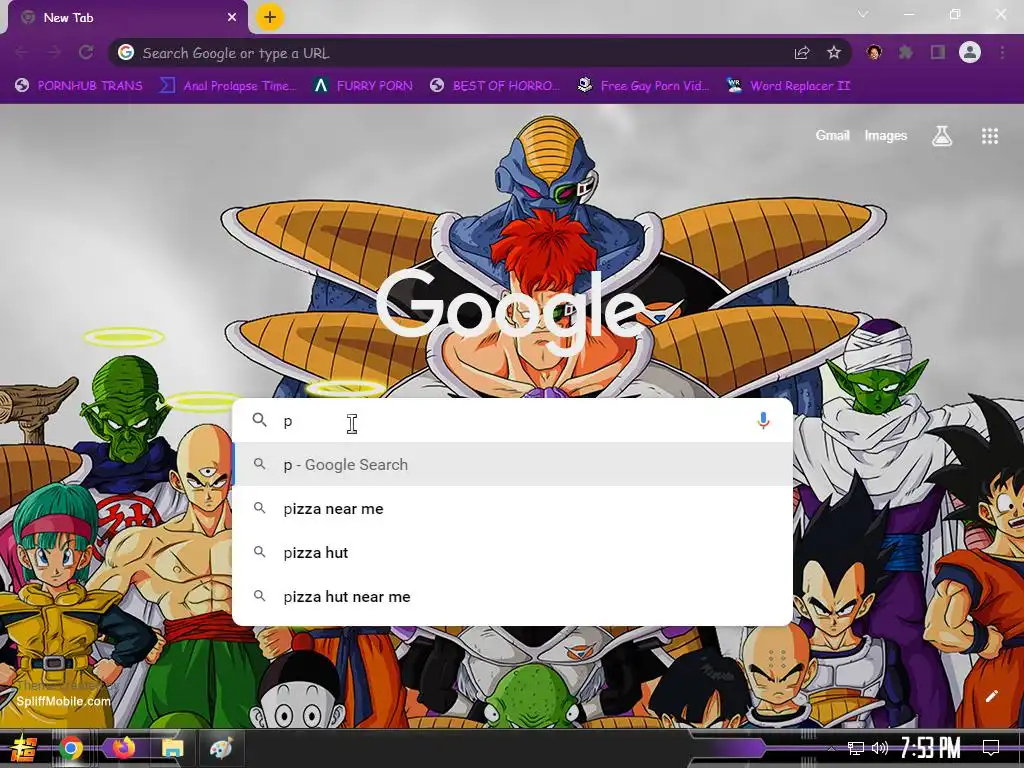Open a new tab with the plus button
Screen dimensions: 1024x768
tap(270, 17)
